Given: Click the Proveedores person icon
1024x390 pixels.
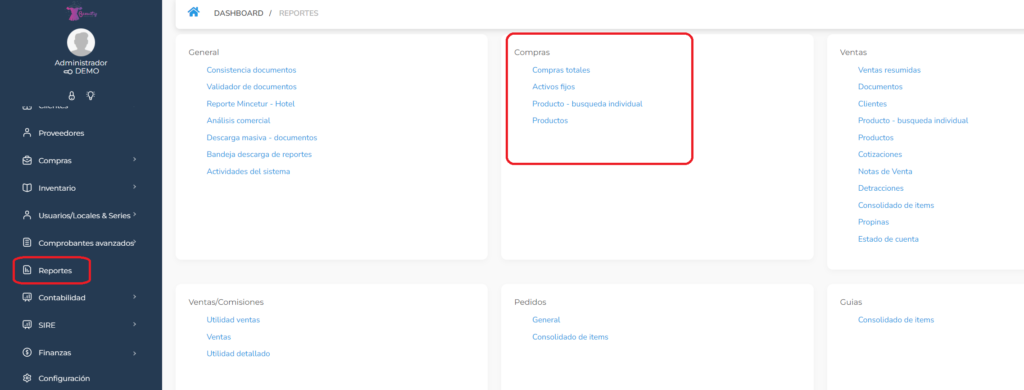Looking at the screenshot, I should 27,133.
